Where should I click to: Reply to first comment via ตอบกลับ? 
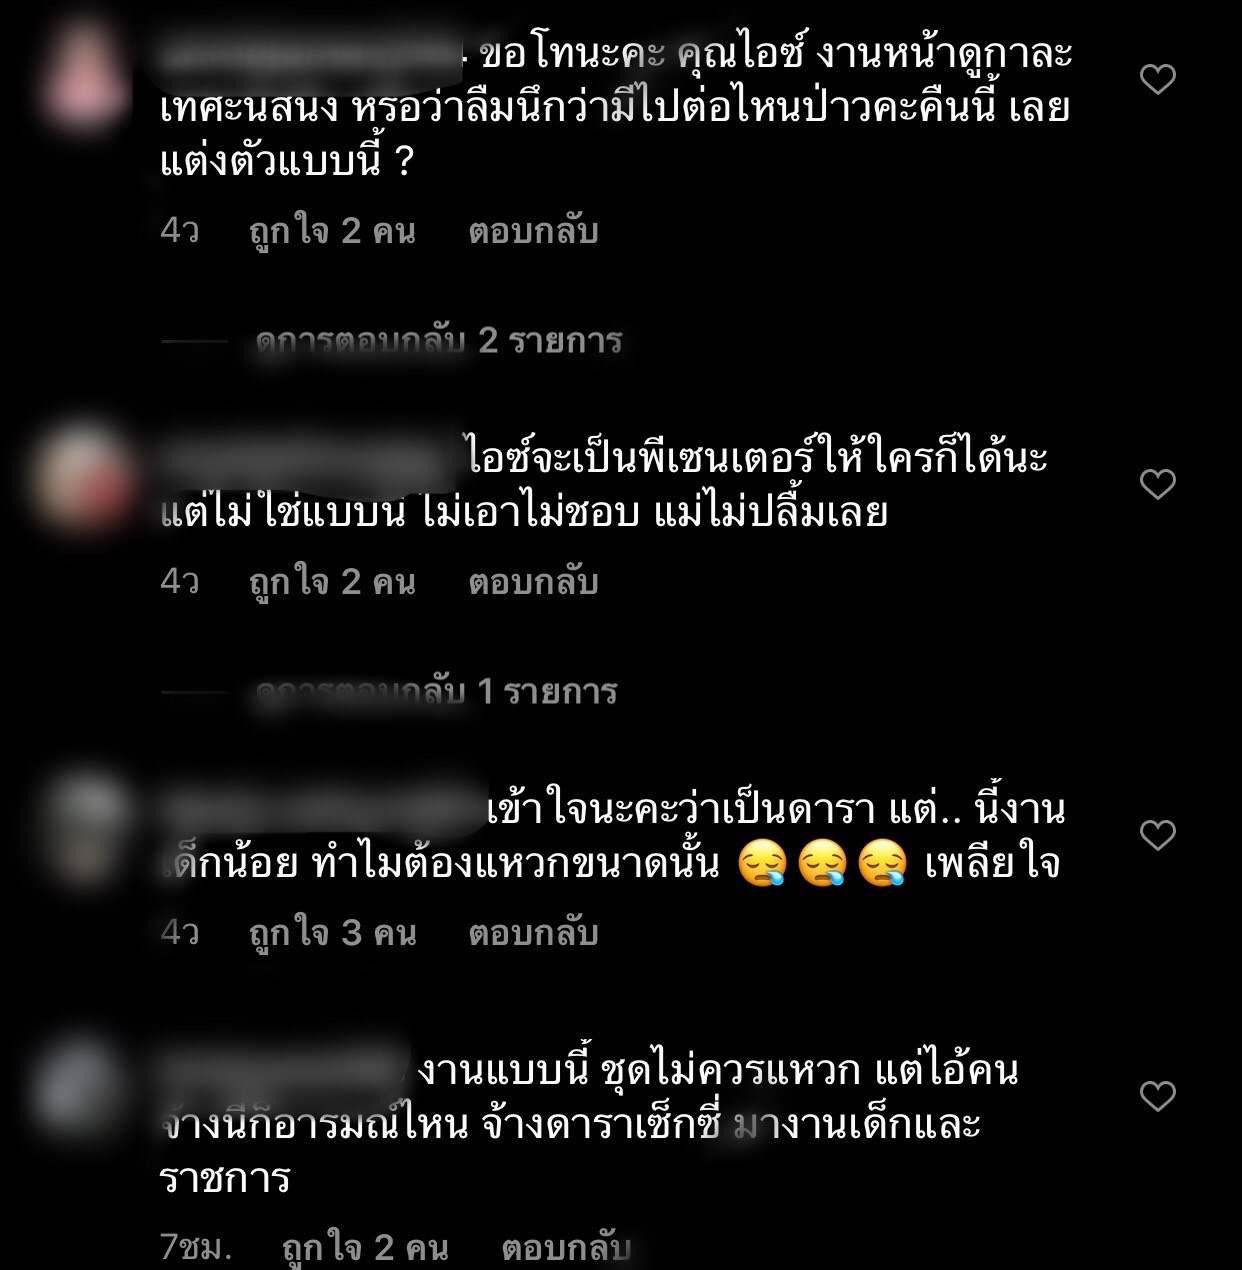(533, 231)
